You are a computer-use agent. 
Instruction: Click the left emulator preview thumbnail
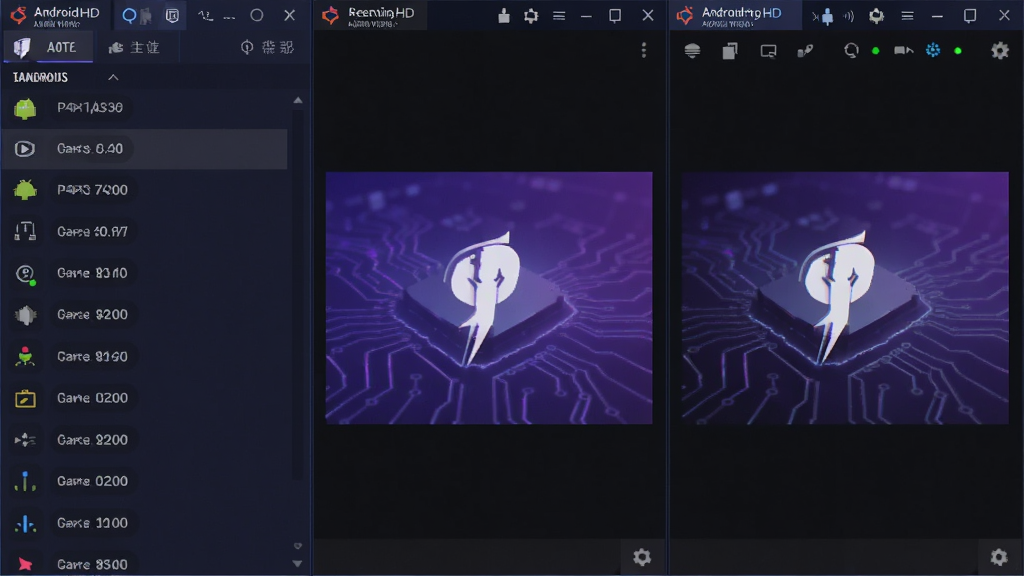coord(489,298)
